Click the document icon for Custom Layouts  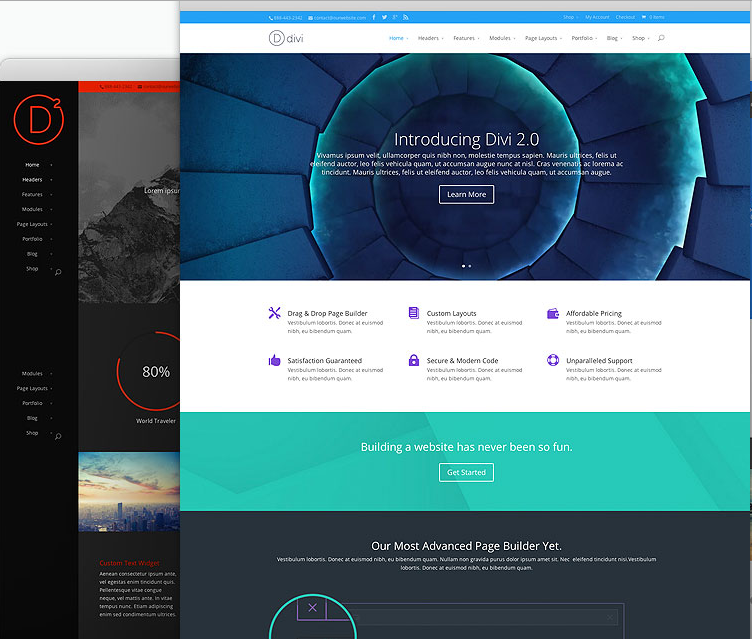[x=413, y=313]
